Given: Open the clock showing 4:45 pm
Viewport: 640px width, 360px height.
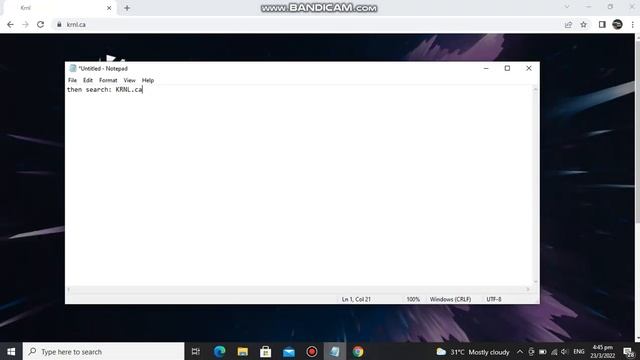Looking at the screenshot, I should pyautogui.click(x=602, y=351).
